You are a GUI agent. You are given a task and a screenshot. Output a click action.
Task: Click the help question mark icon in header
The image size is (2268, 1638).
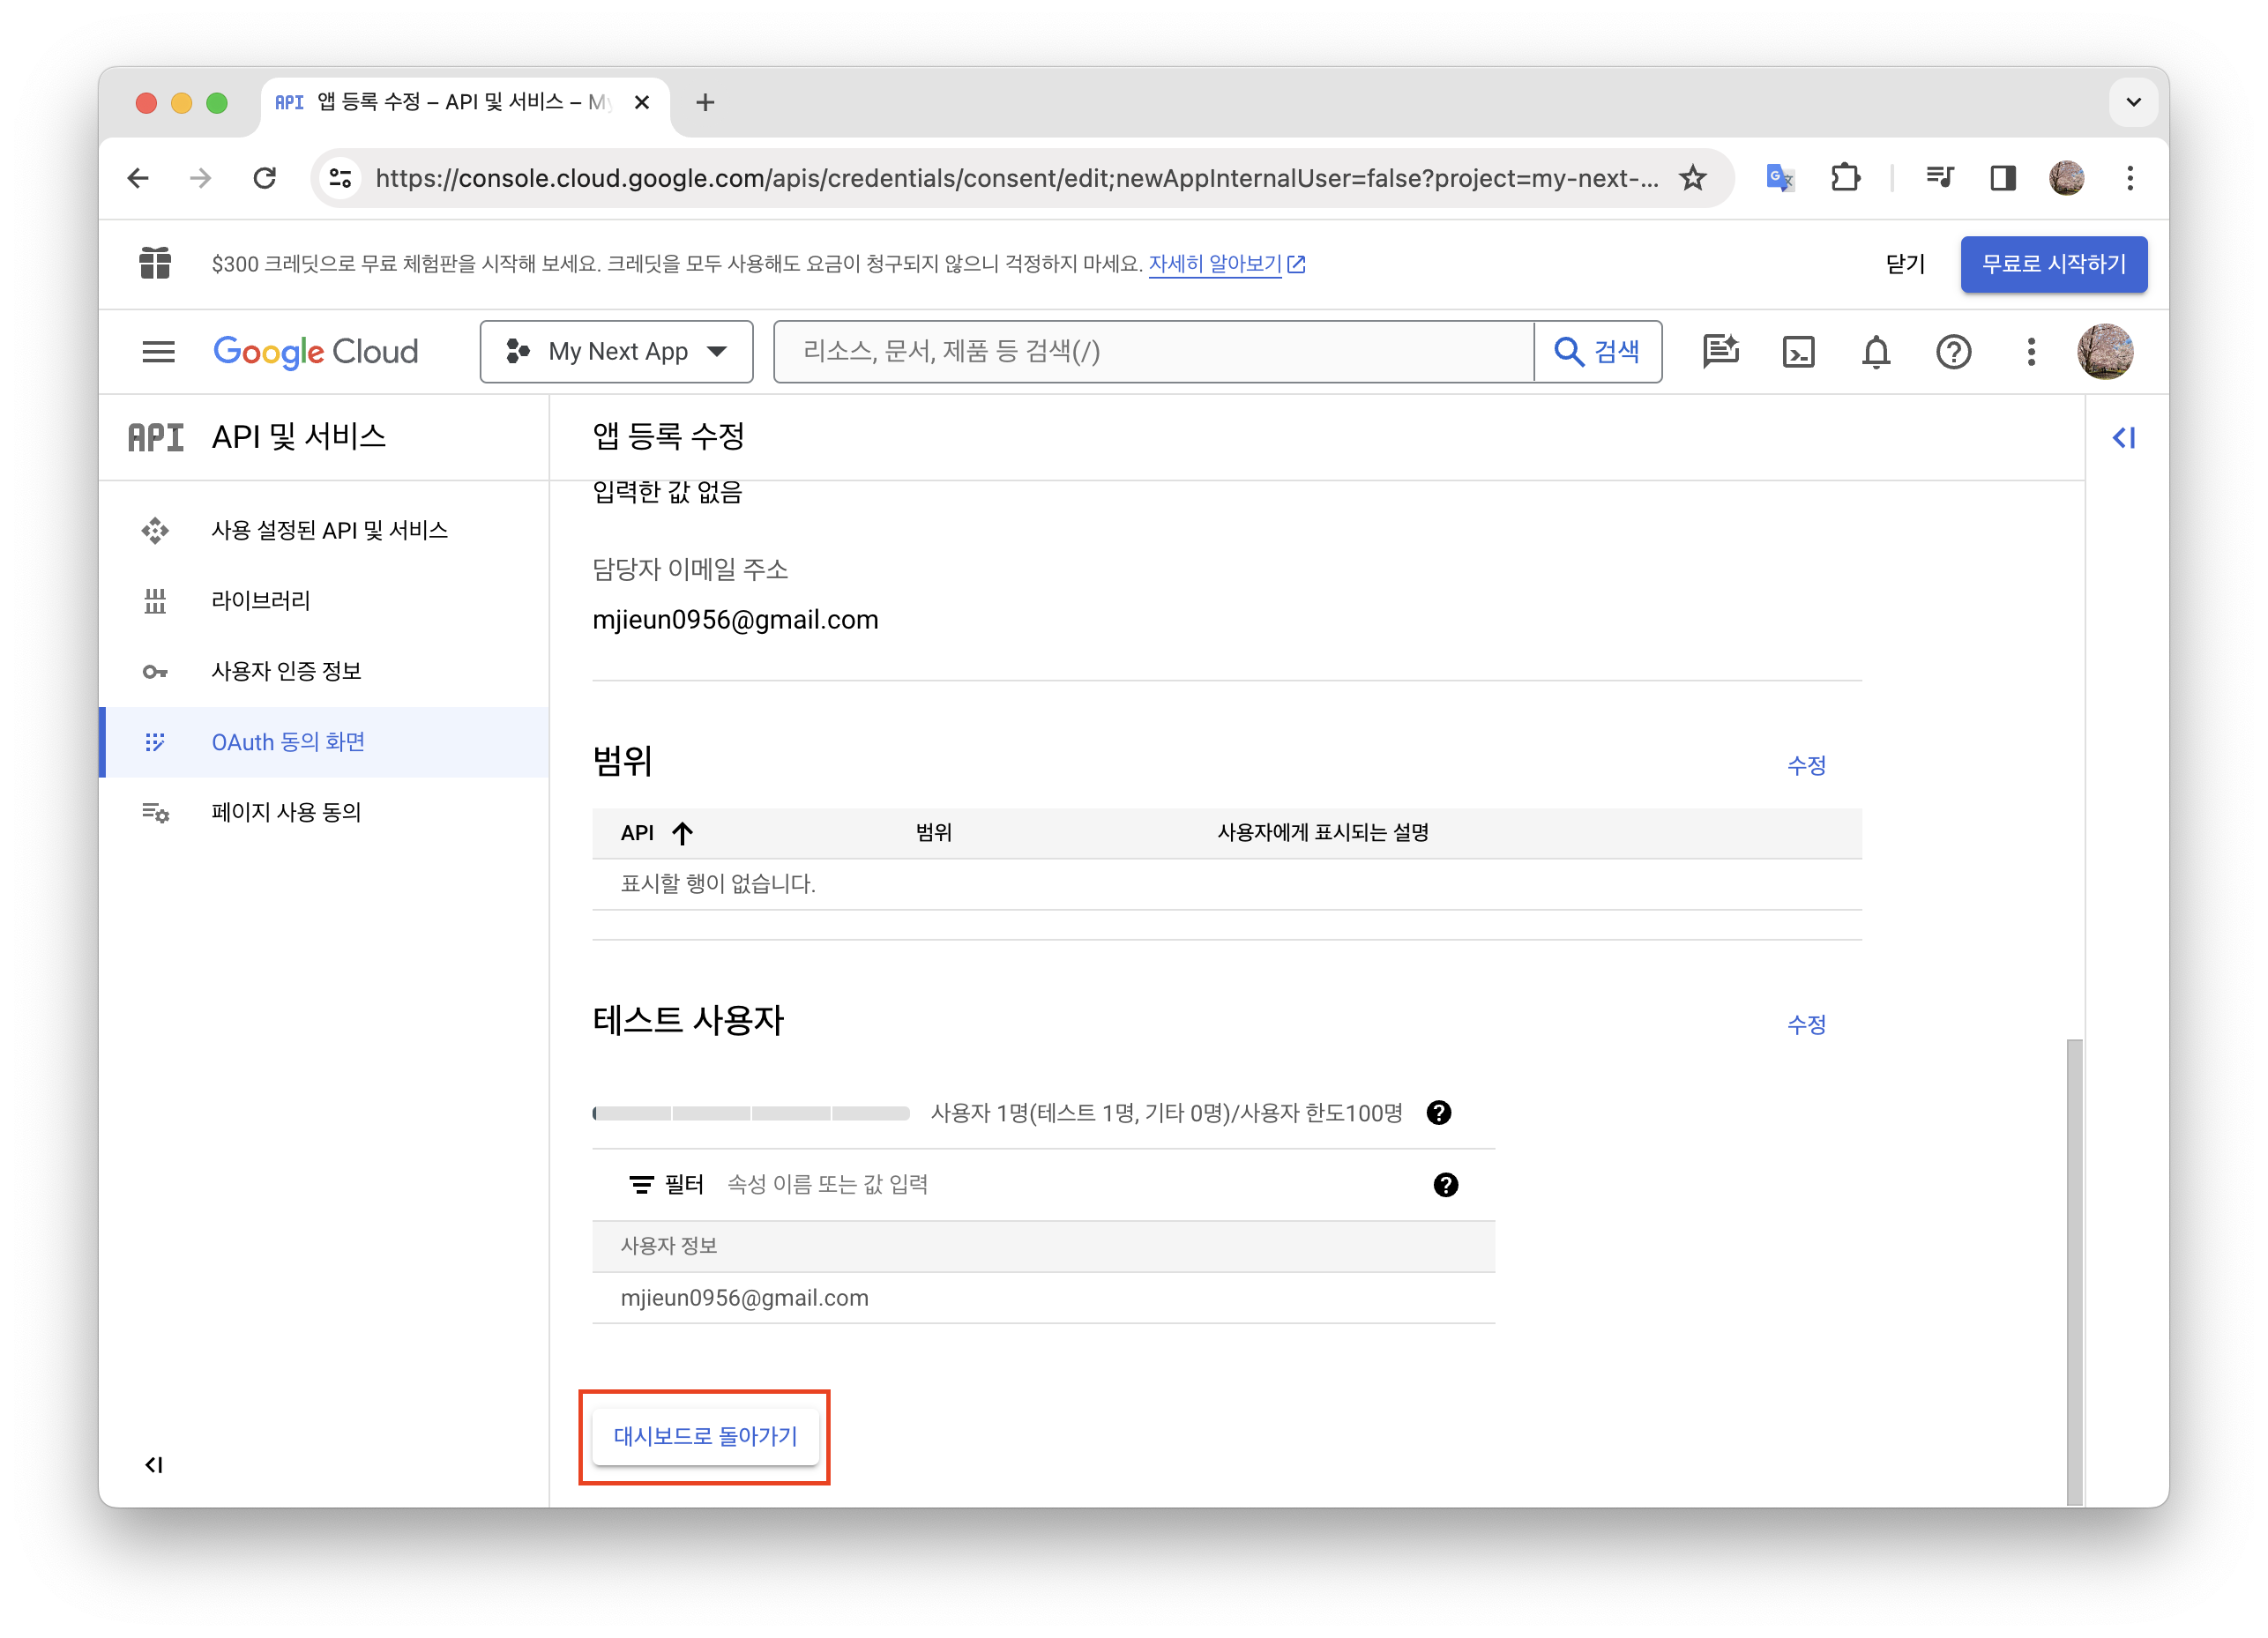[1952, 352]
